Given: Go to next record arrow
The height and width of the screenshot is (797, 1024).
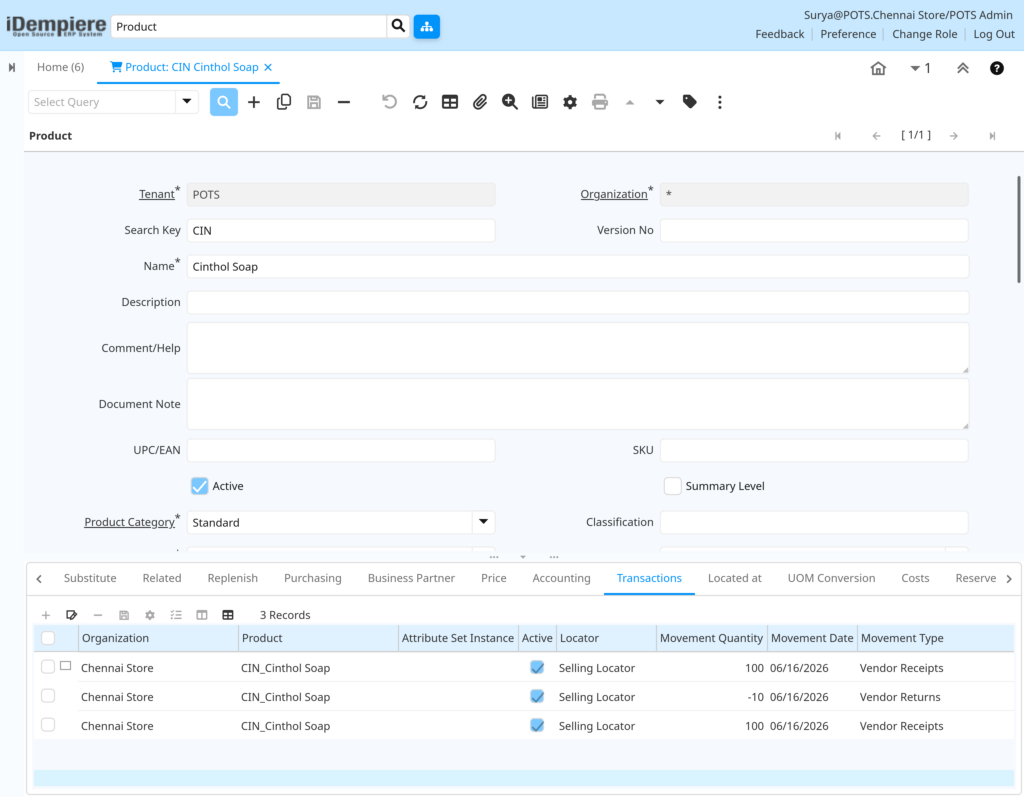Looking at the screenshot, I should coord(954,136).
